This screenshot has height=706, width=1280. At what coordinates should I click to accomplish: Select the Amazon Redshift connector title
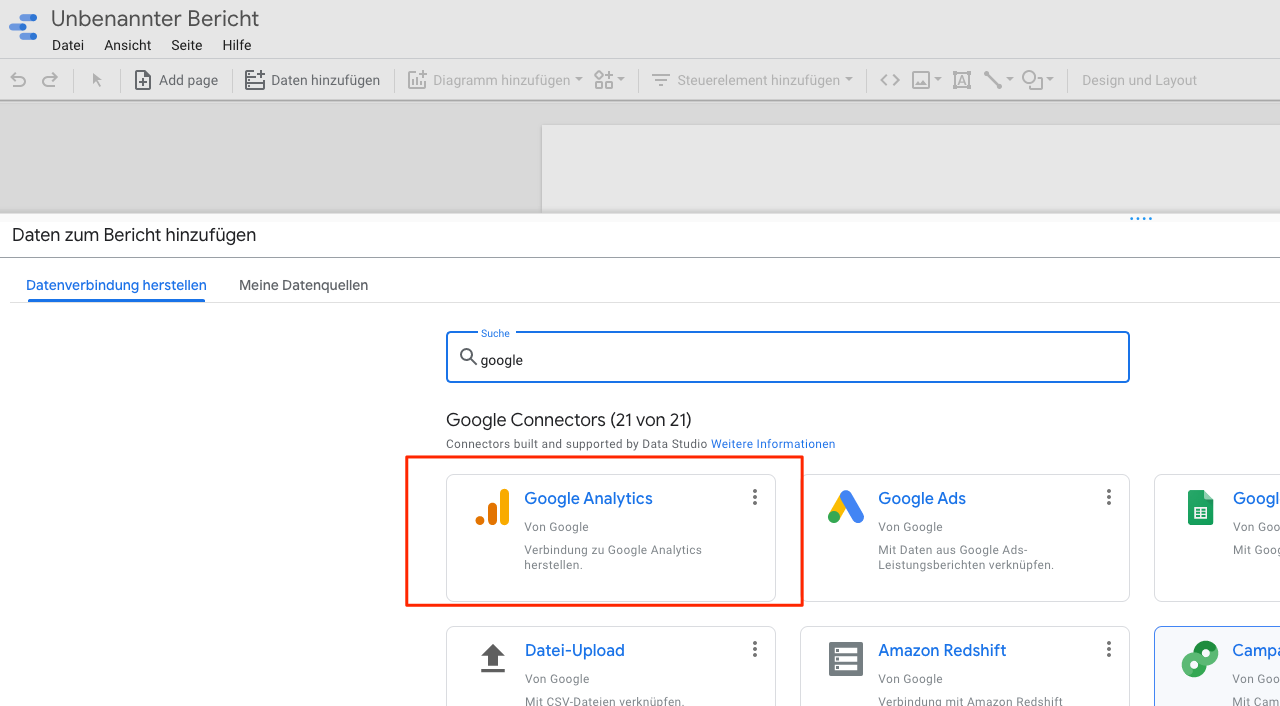942,650
